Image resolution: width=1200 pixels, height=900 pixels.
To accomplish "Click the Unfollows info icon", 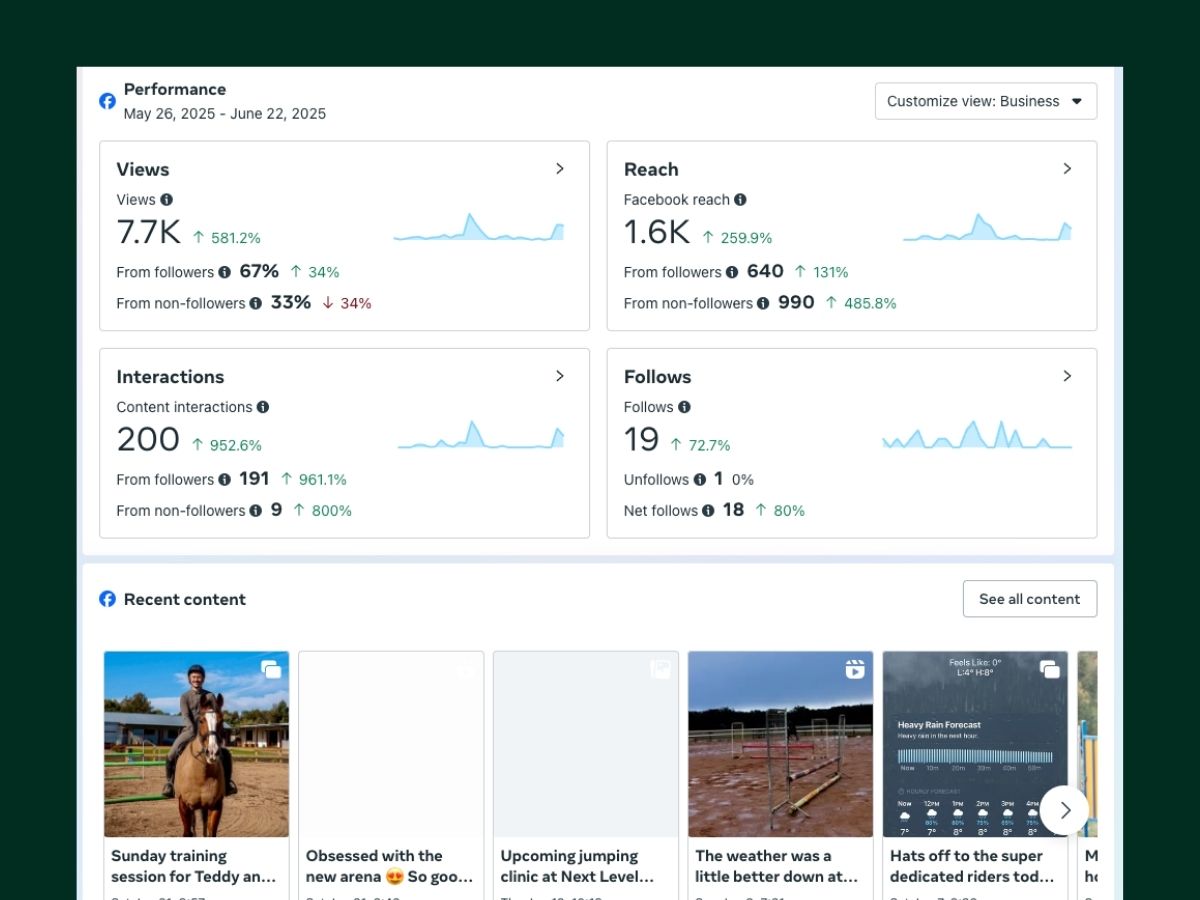I will [700, 479].
